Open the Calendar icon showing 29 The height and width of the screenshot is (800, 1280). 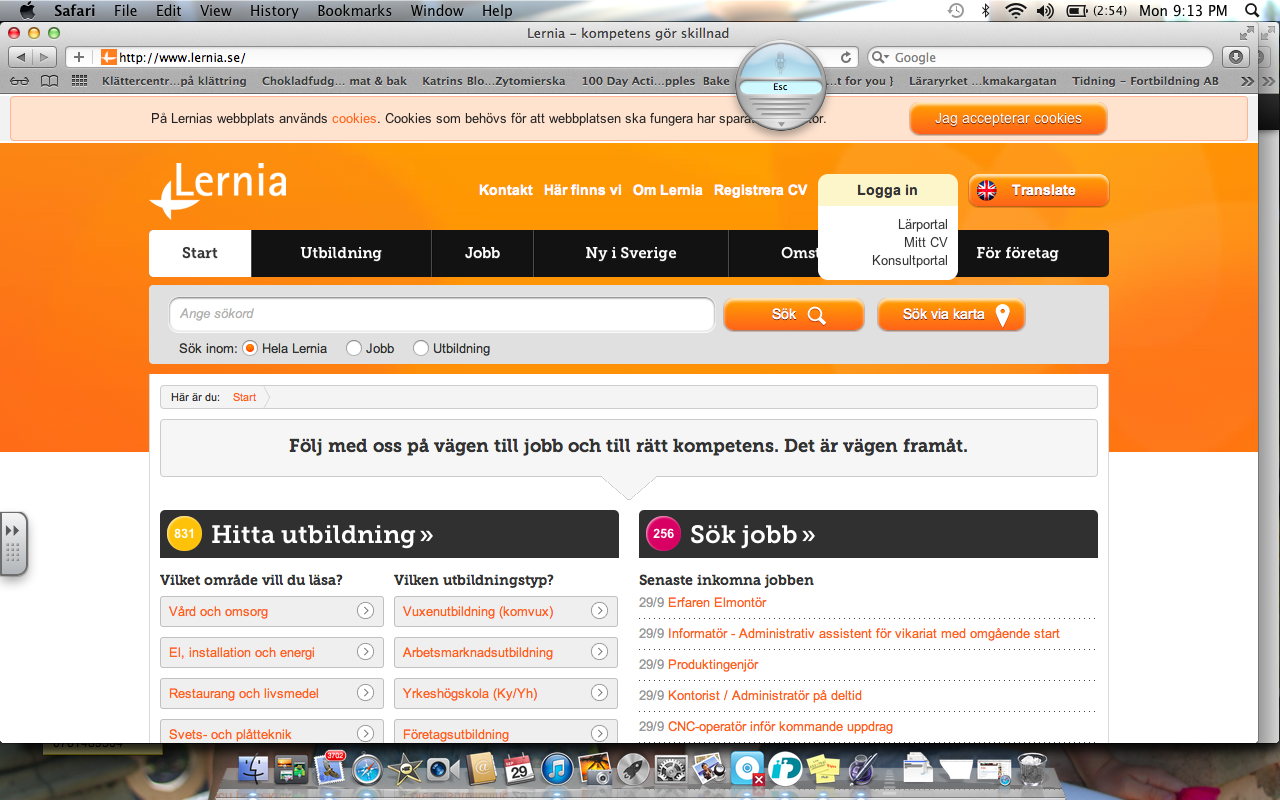pyautogui.click(x=519, y=768)
